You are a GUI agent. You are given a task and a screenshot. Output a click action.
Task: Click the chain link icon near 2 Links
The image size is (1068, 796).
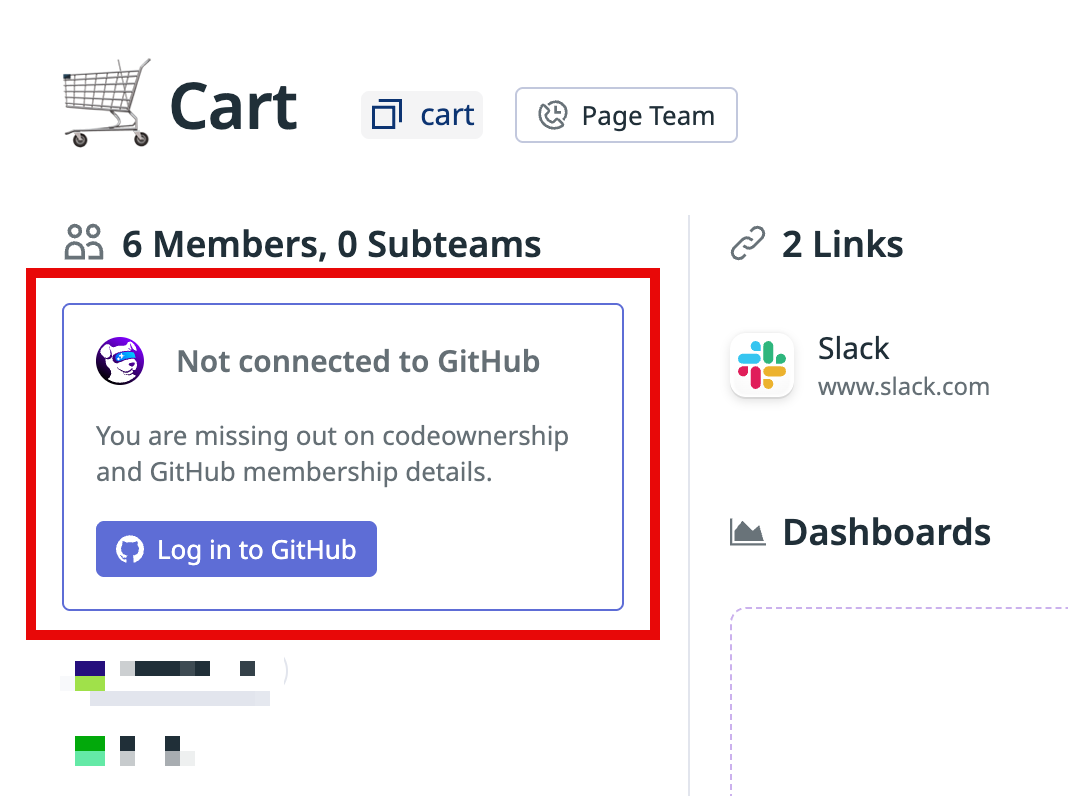pos(748,244)
